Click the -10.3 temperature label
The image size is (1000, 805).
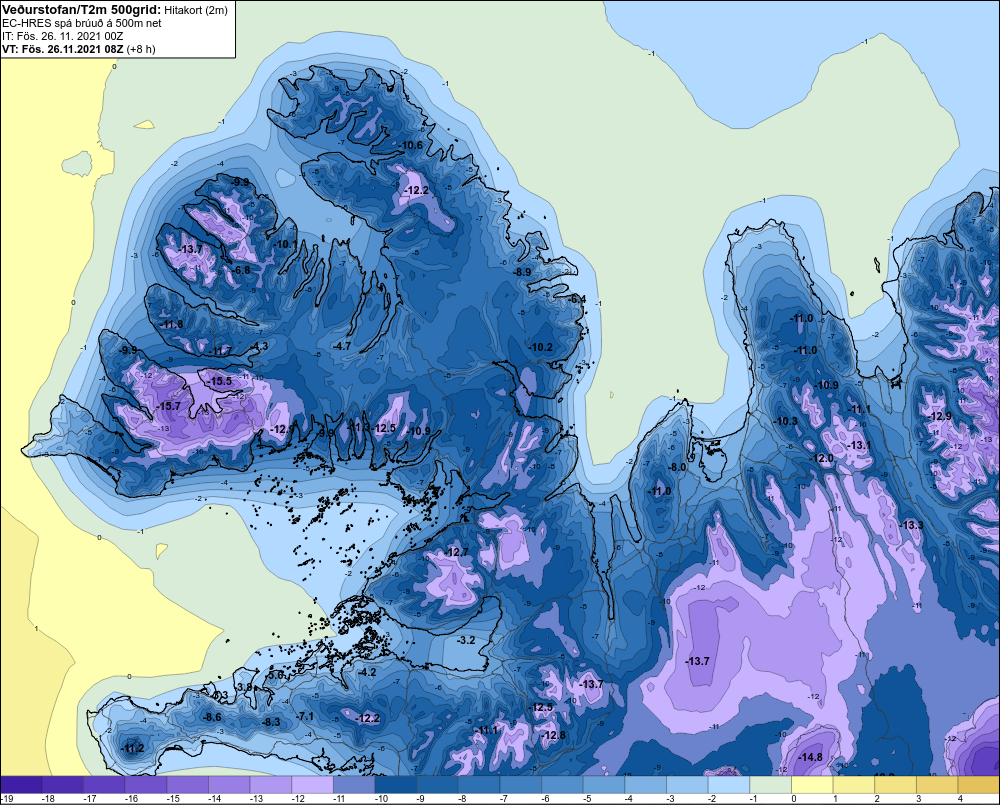click(786, 422)
